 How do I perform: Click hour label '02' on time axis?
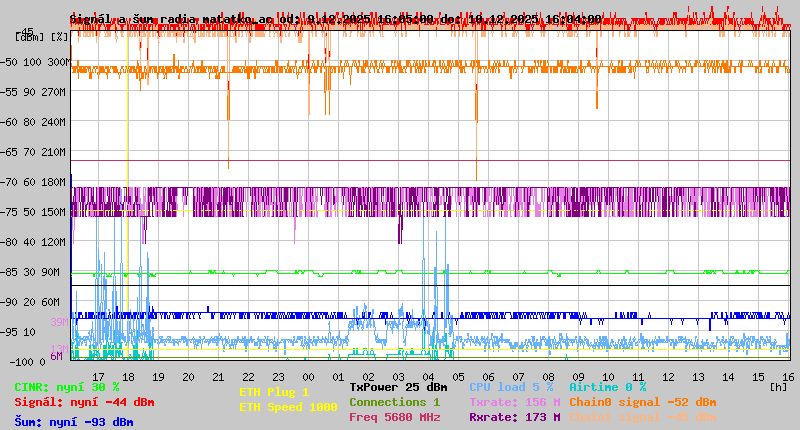368,377
